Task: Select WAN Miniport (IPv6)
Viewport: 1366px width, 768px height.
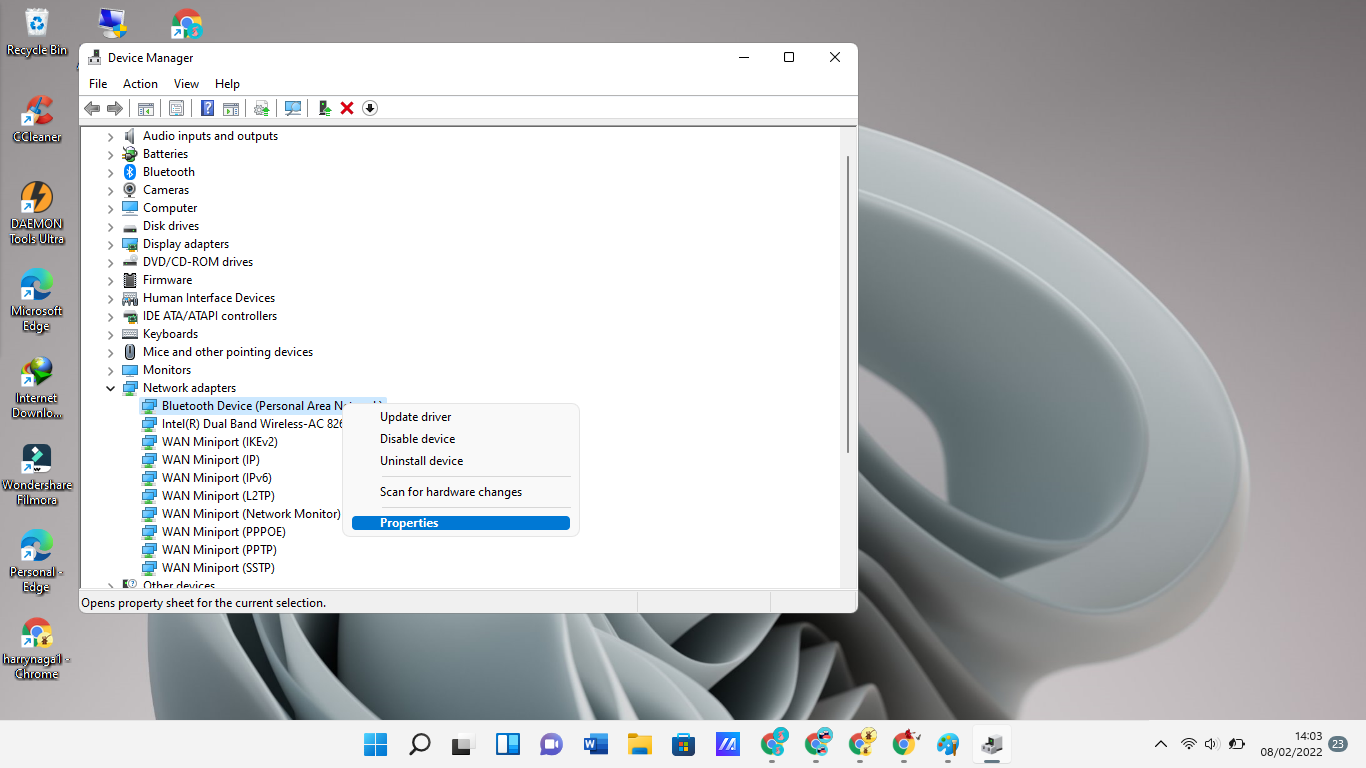Action: click(217, 478)
